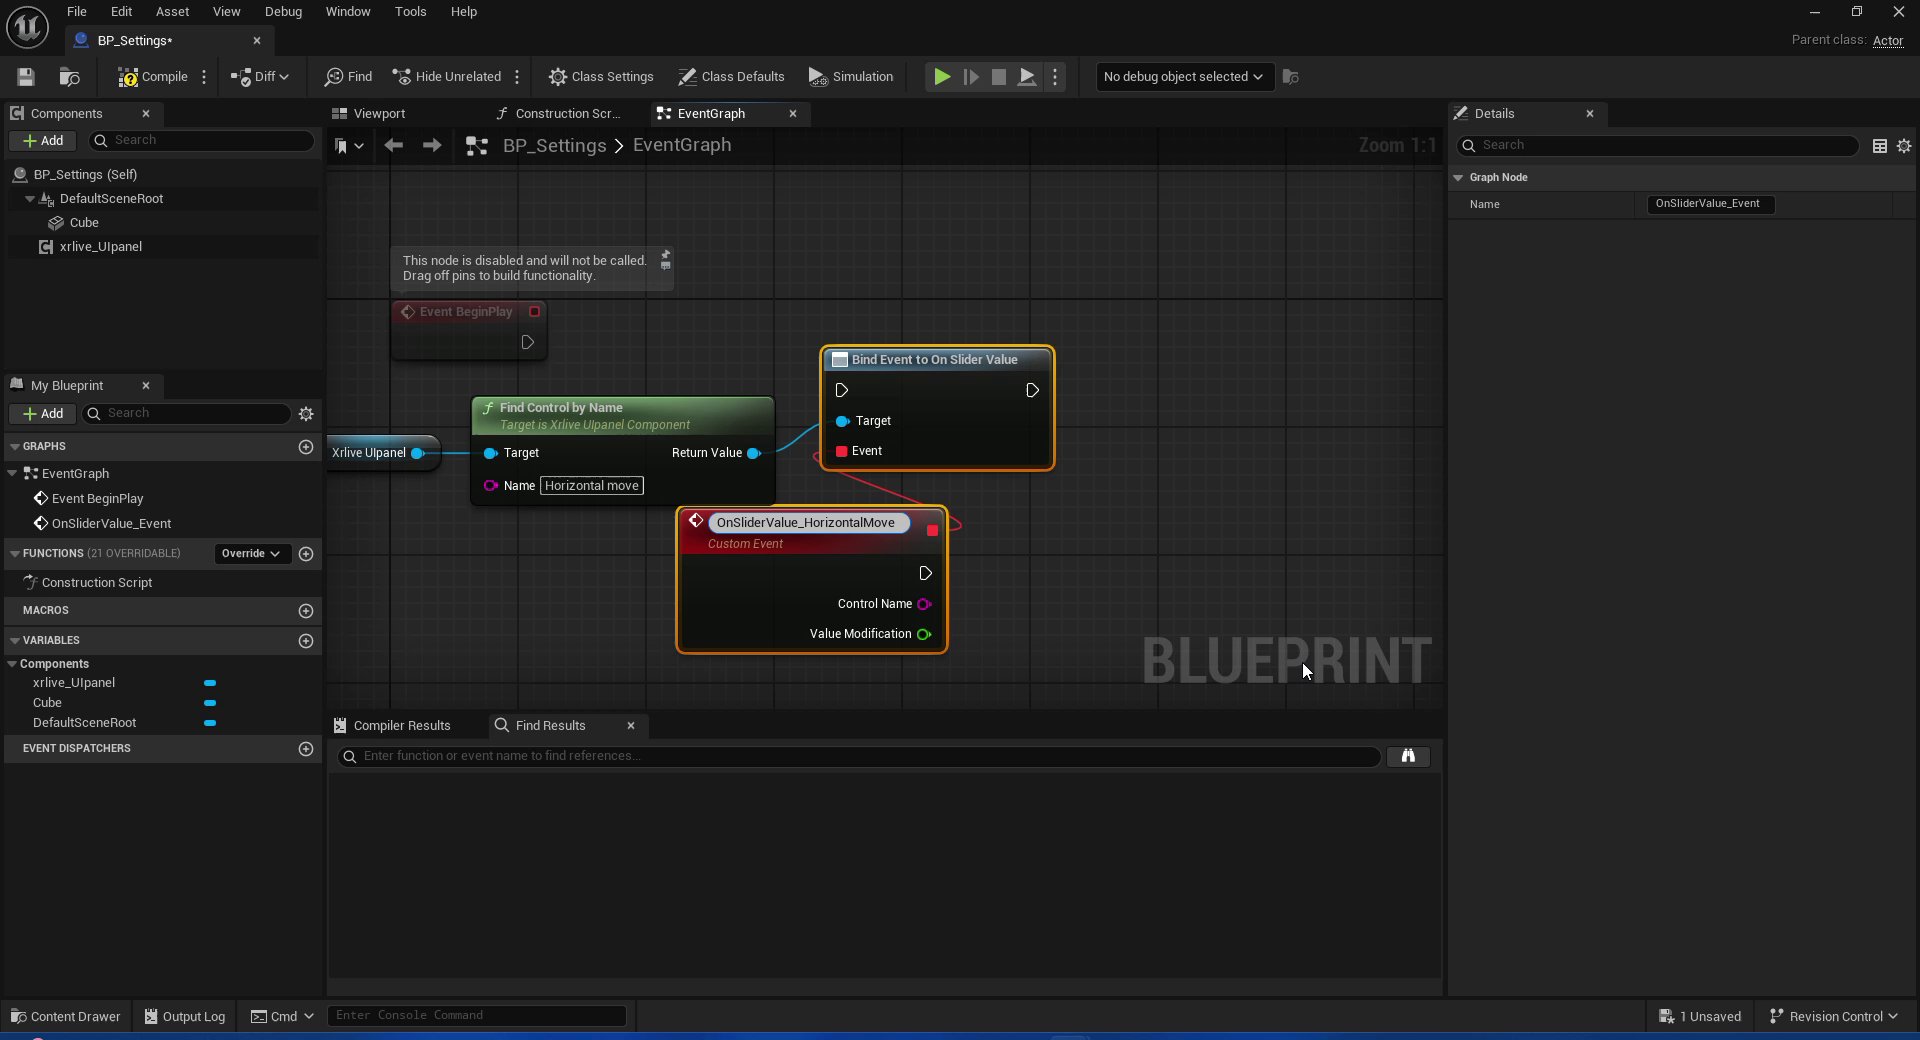Screen dimensions: 1920x1040
Task: Click the Browse to asset icon
Action: click(x=69, y=77)
